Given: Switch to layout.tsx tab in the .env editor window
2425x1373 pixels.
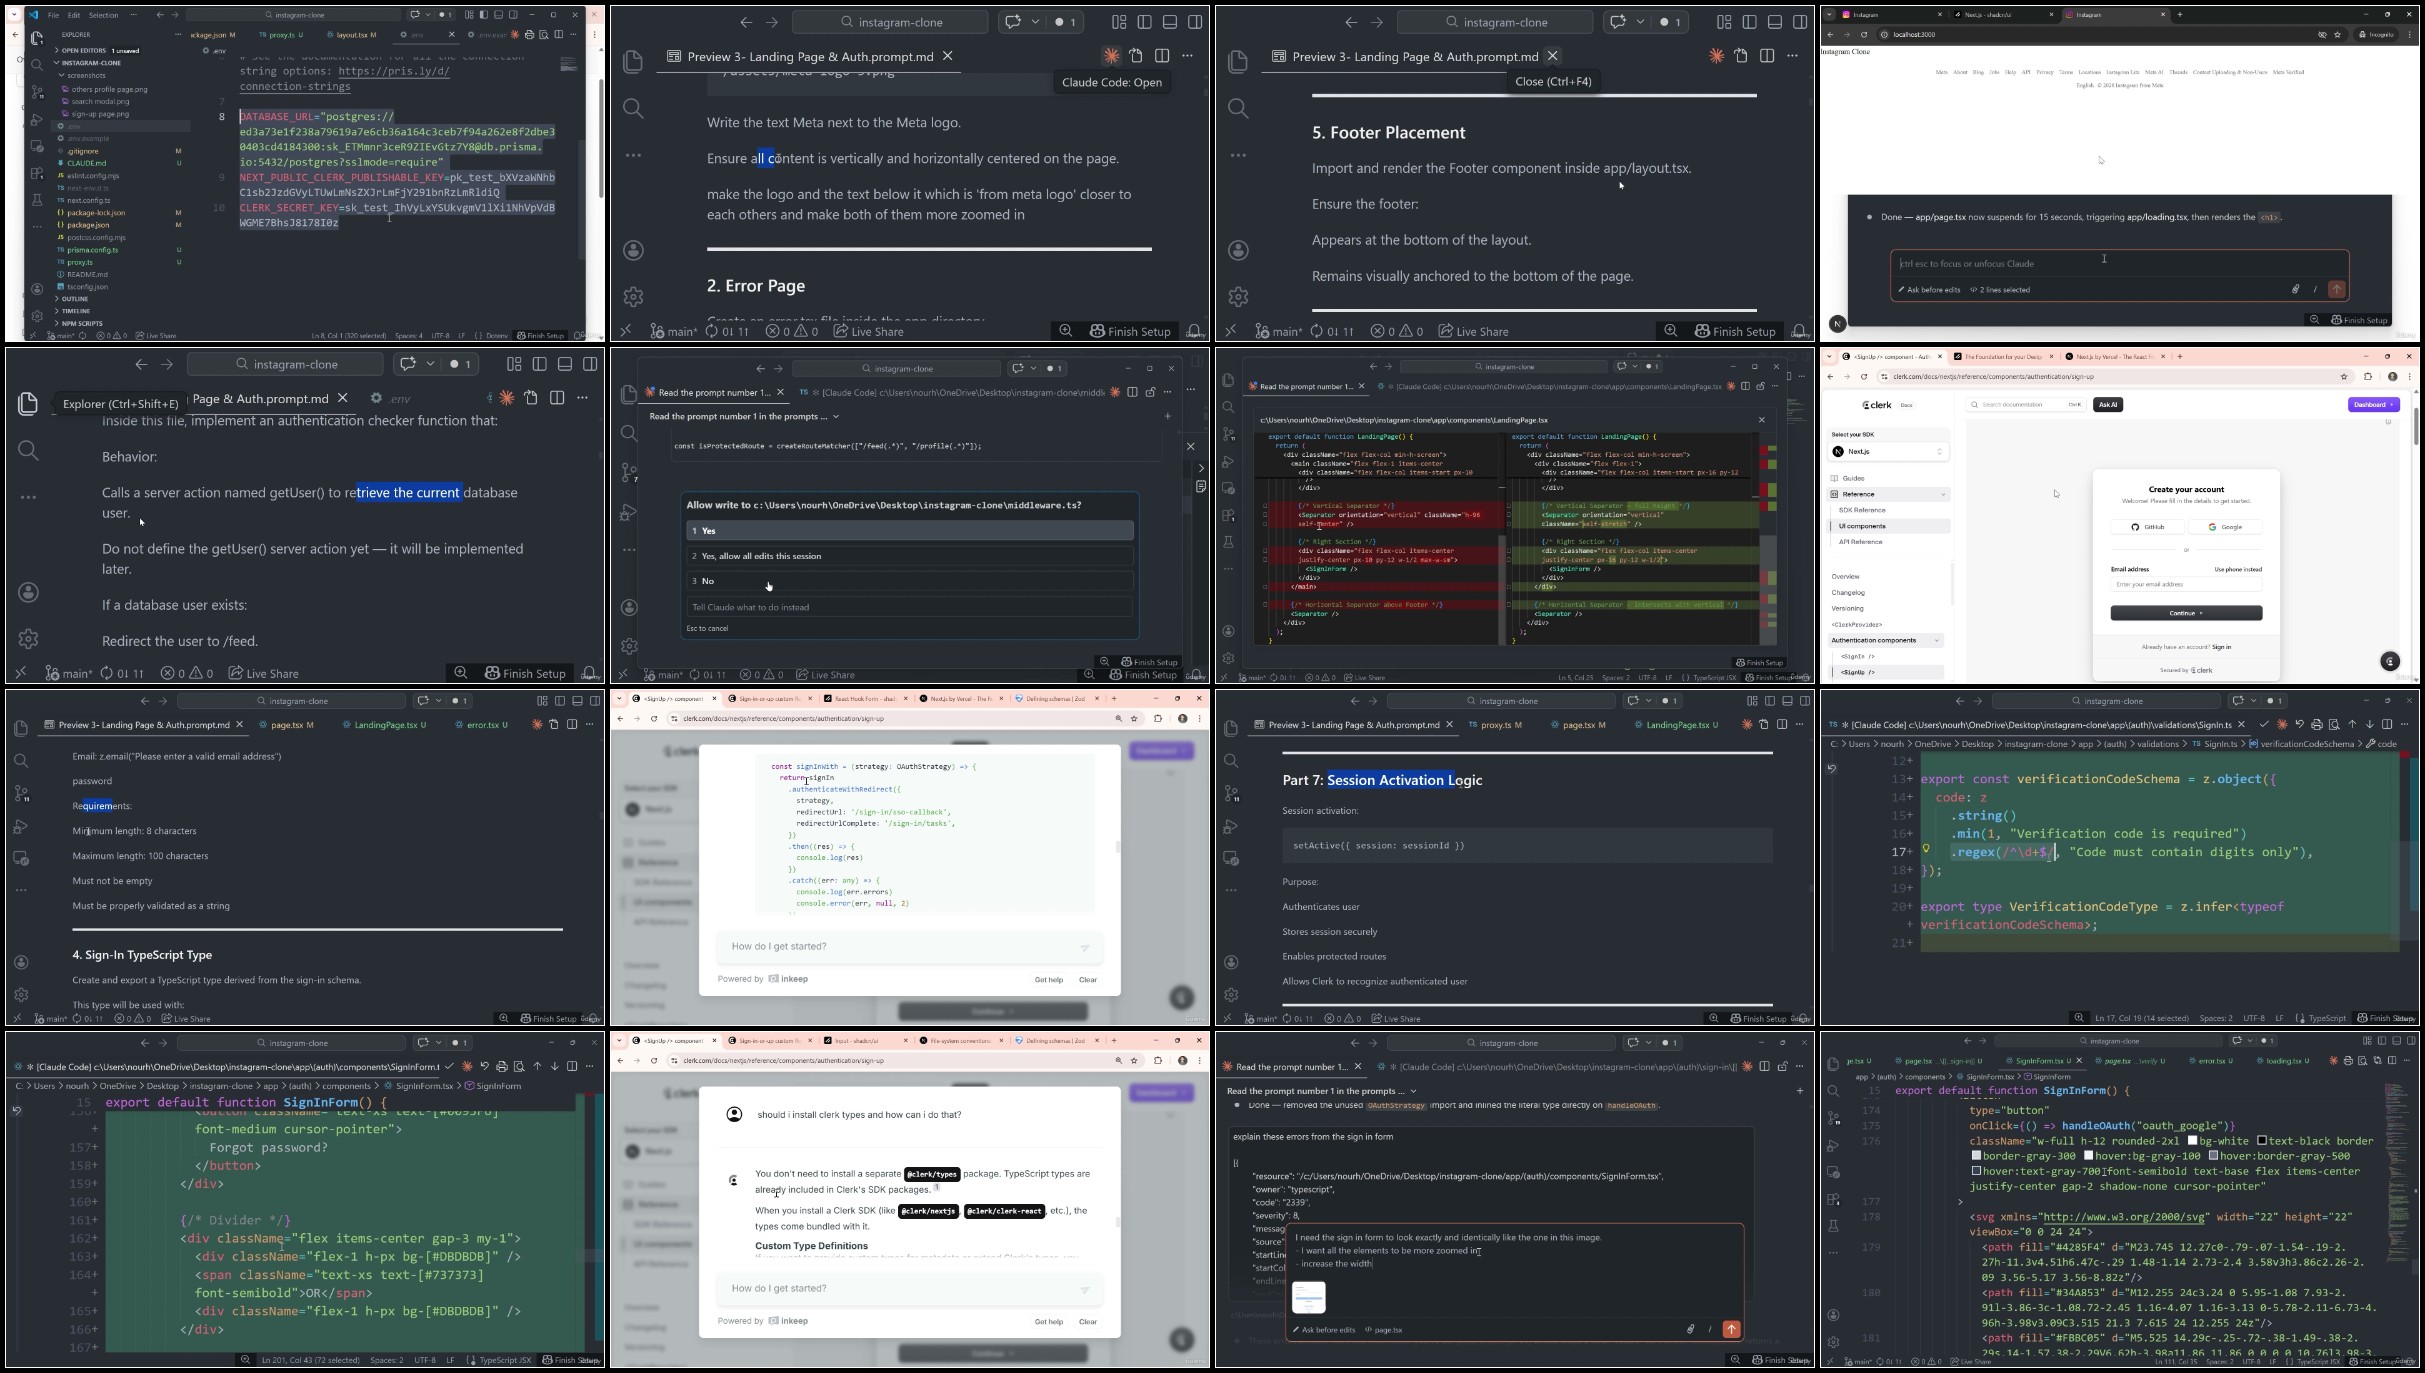Looking at the screenshot, I should pyautogui.click(x=350, y=35).
